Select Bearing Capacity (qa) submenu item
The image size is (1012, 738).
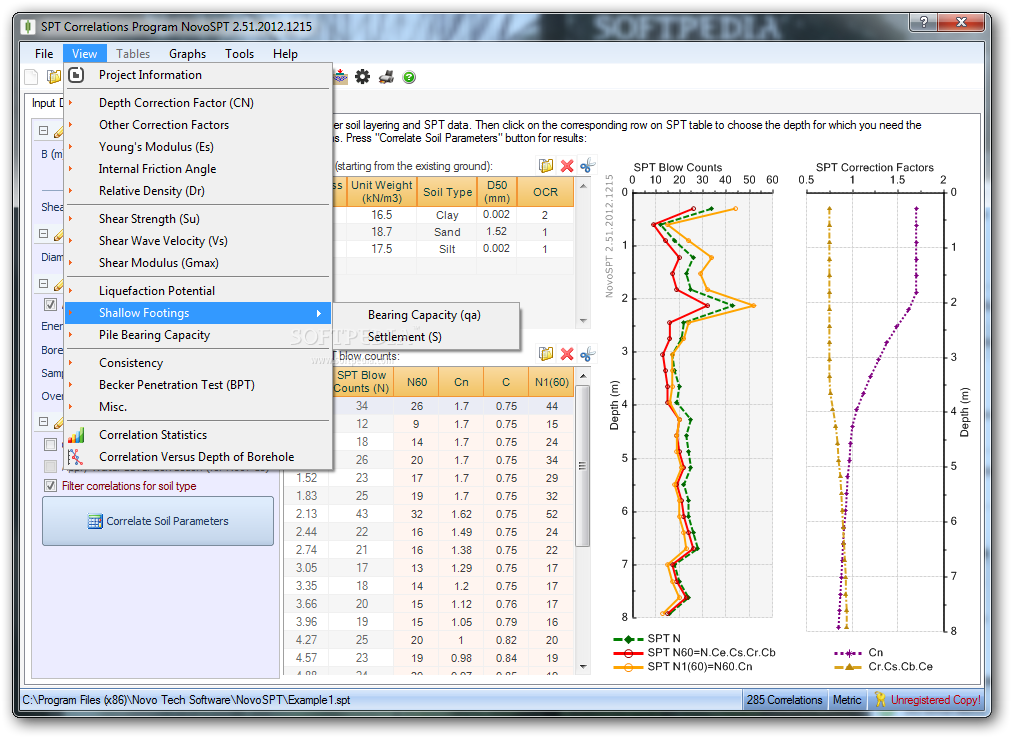click(425, 315)
